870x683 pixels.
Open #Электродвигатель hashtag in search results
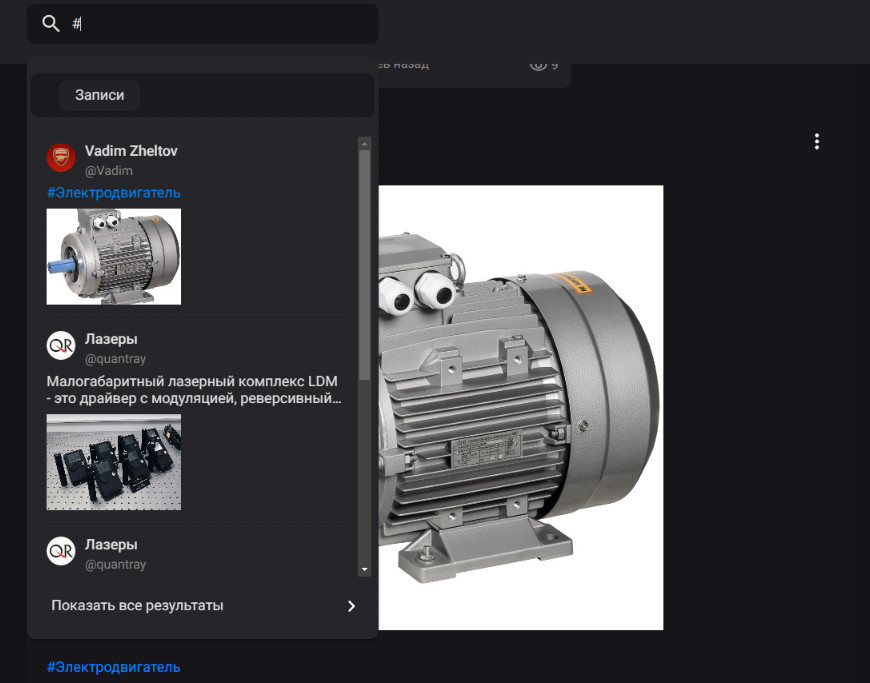point(114,193)
